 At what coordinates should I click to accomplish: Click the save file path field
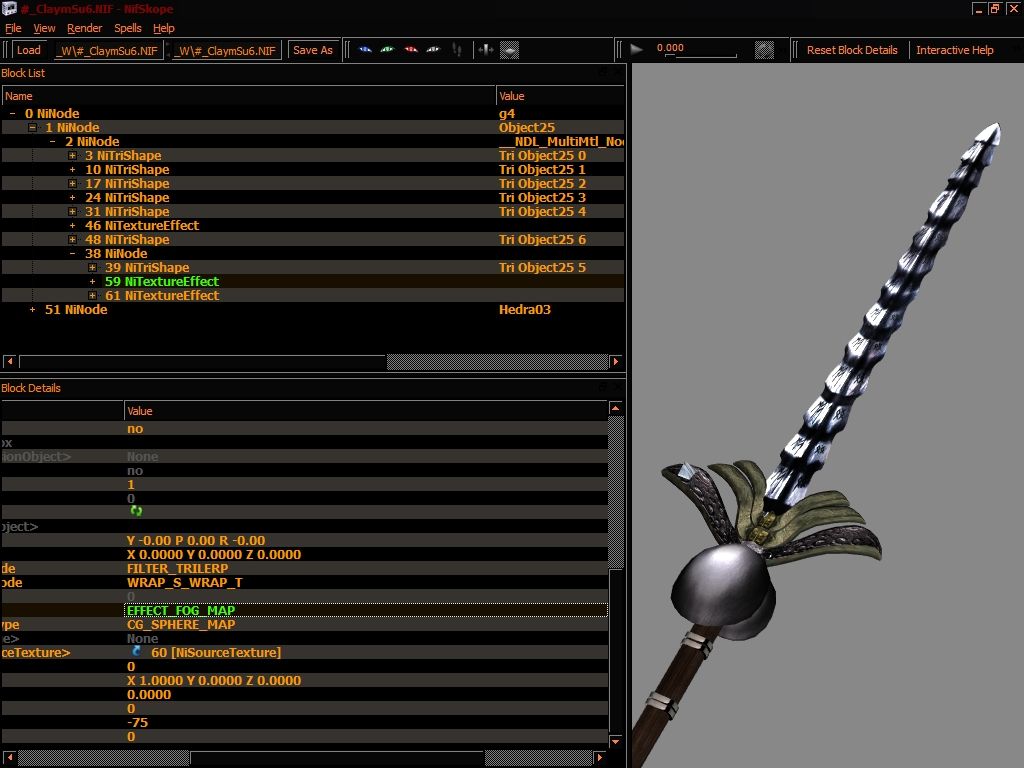[227, 50]
